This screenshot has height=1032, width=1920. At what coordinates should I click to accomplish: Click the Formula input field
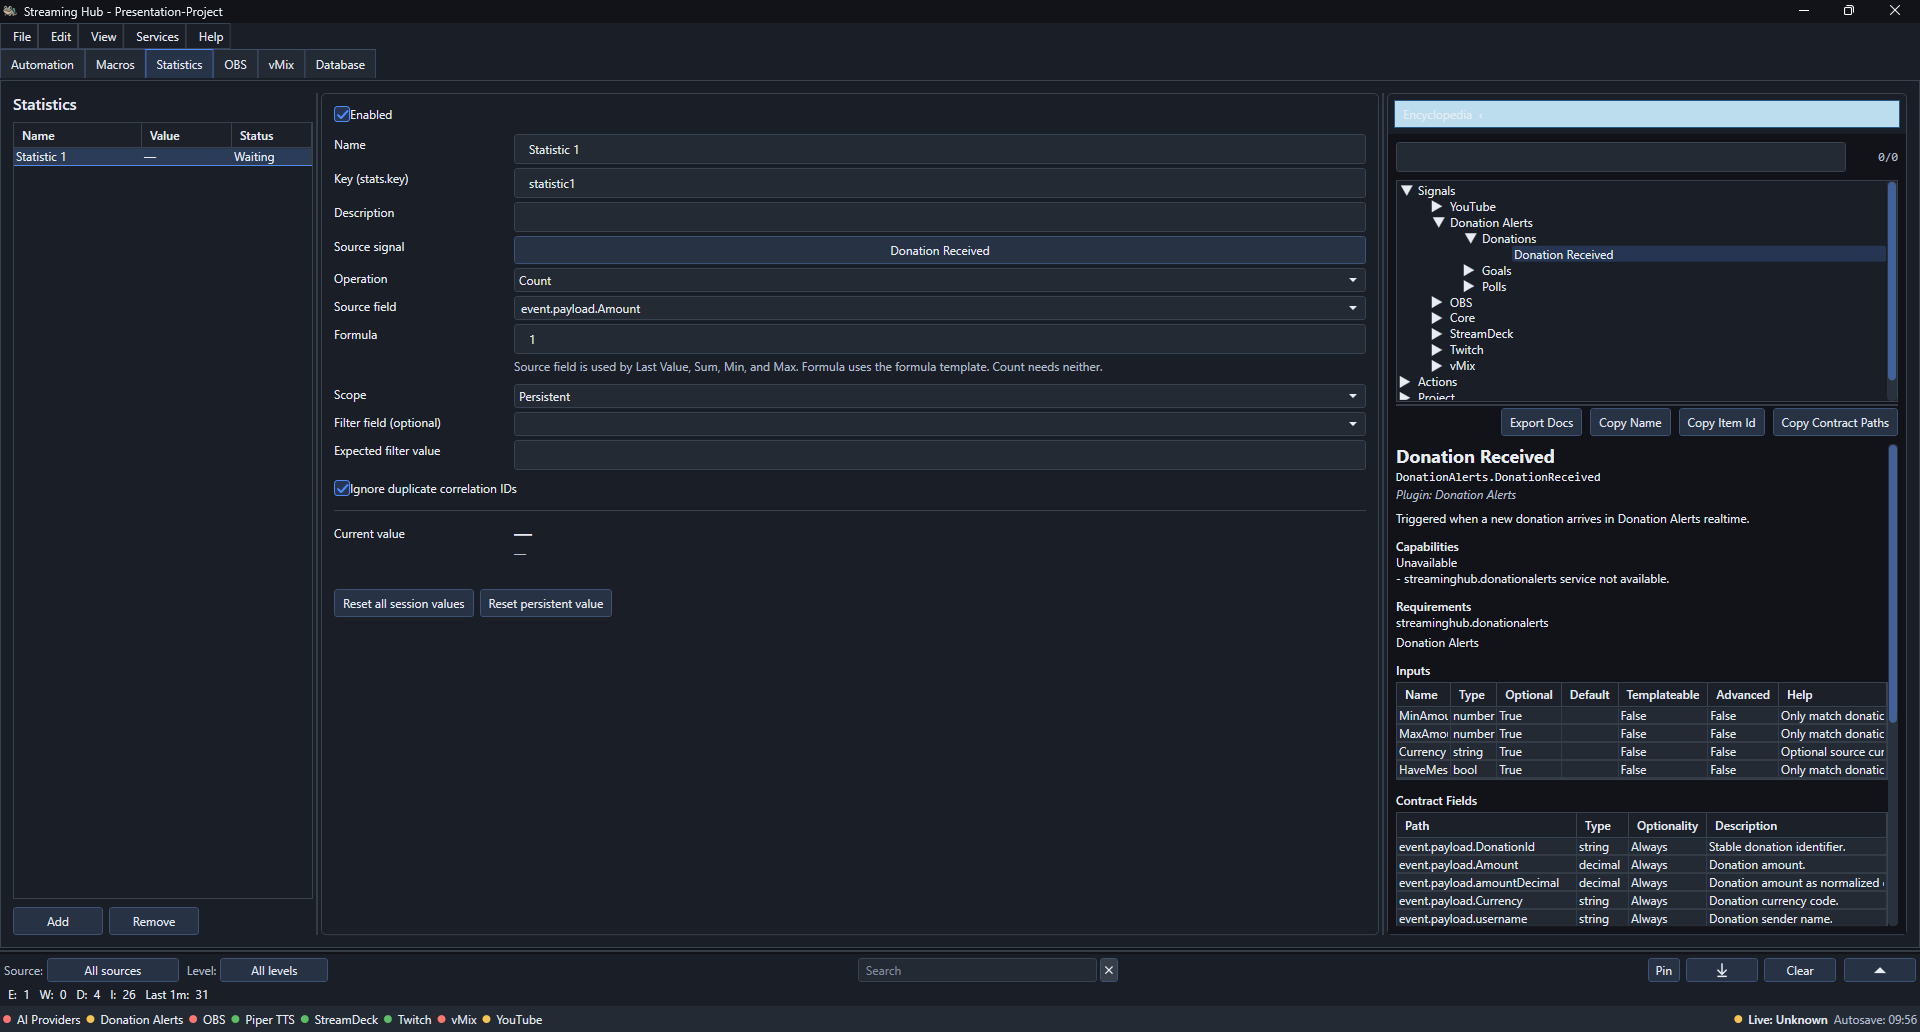939,339
